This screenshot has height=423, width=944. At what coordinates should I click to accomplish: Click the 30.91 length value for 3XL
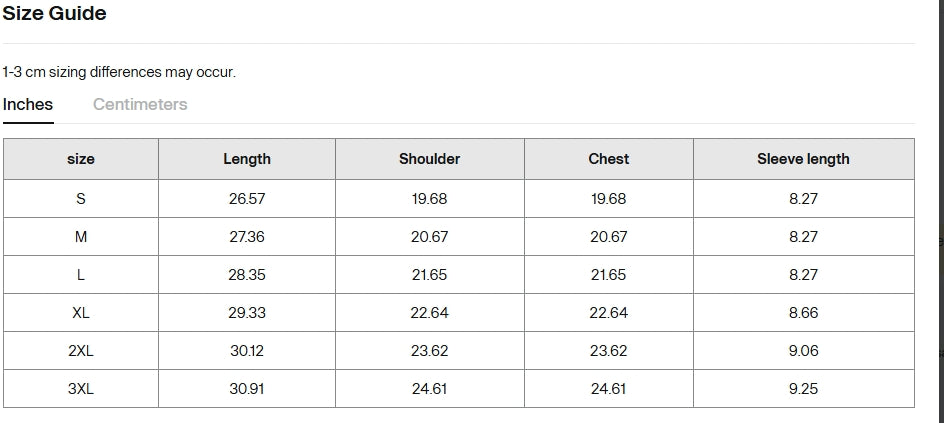(x=247, y=389)
